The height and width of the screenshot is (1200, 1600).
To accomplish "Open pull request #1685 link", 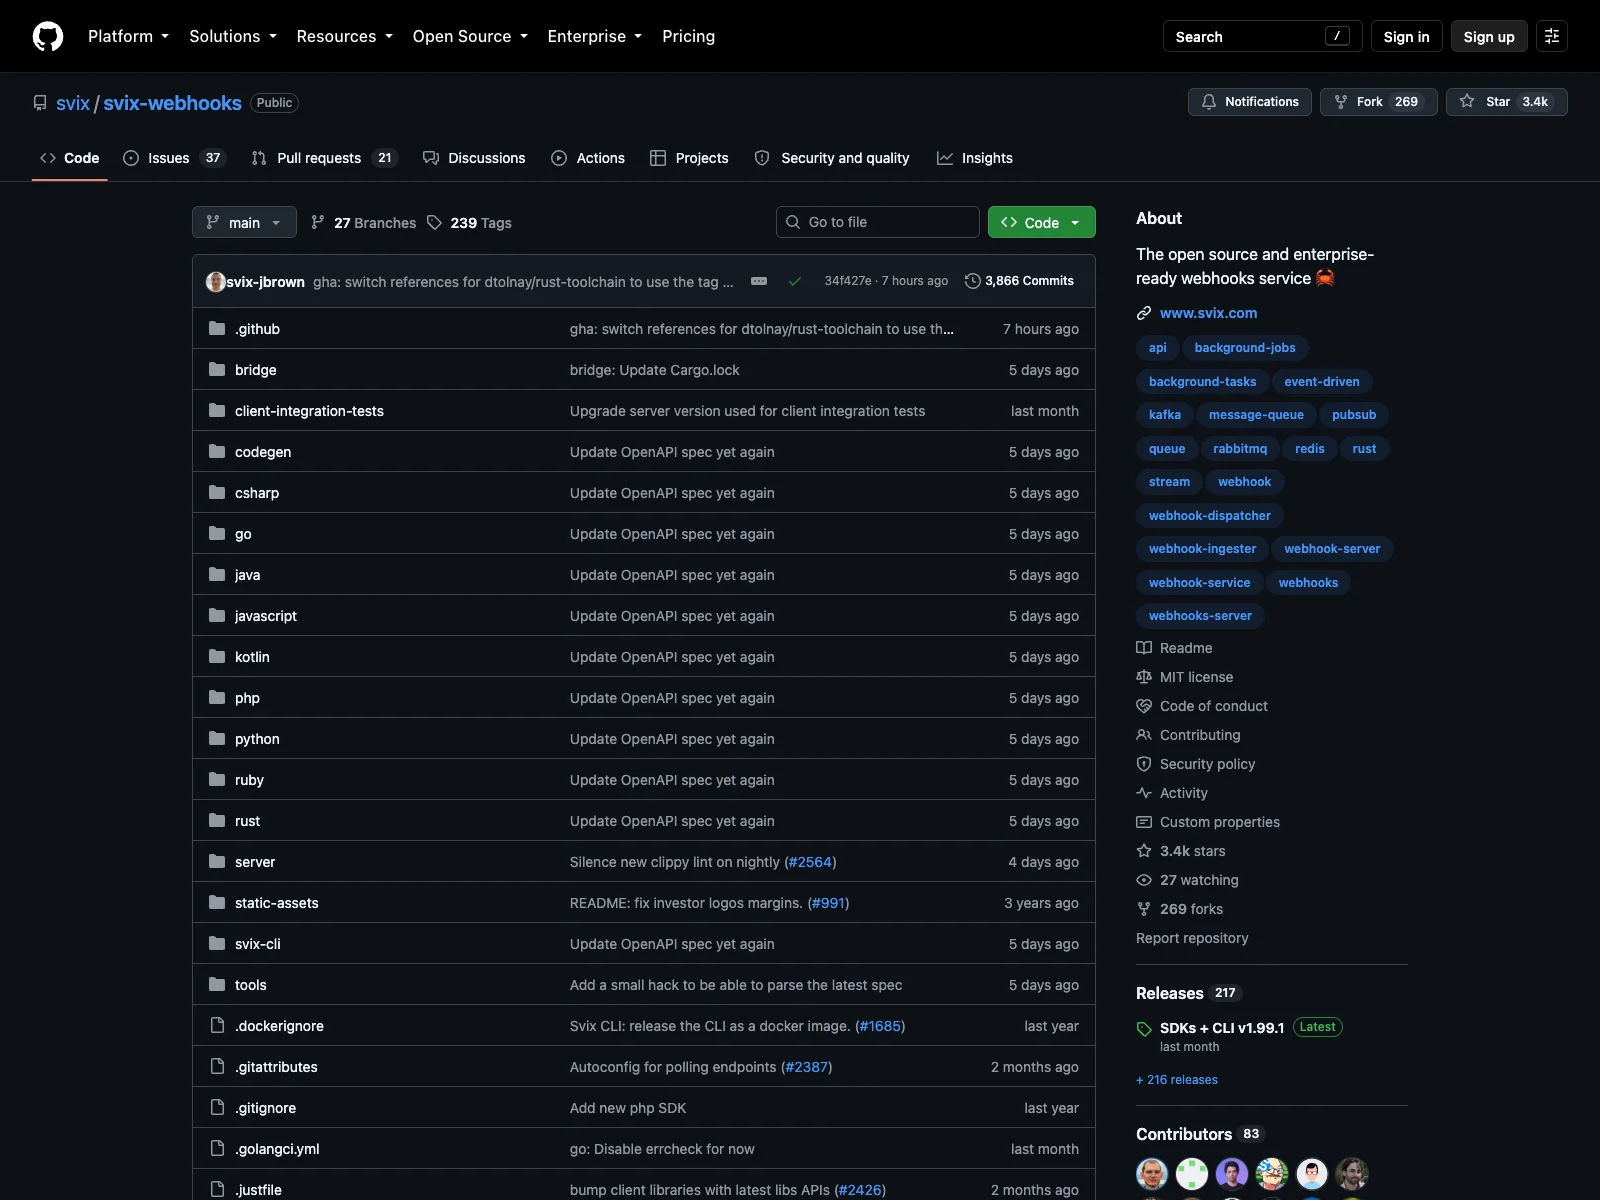I will pos(880,1026).
